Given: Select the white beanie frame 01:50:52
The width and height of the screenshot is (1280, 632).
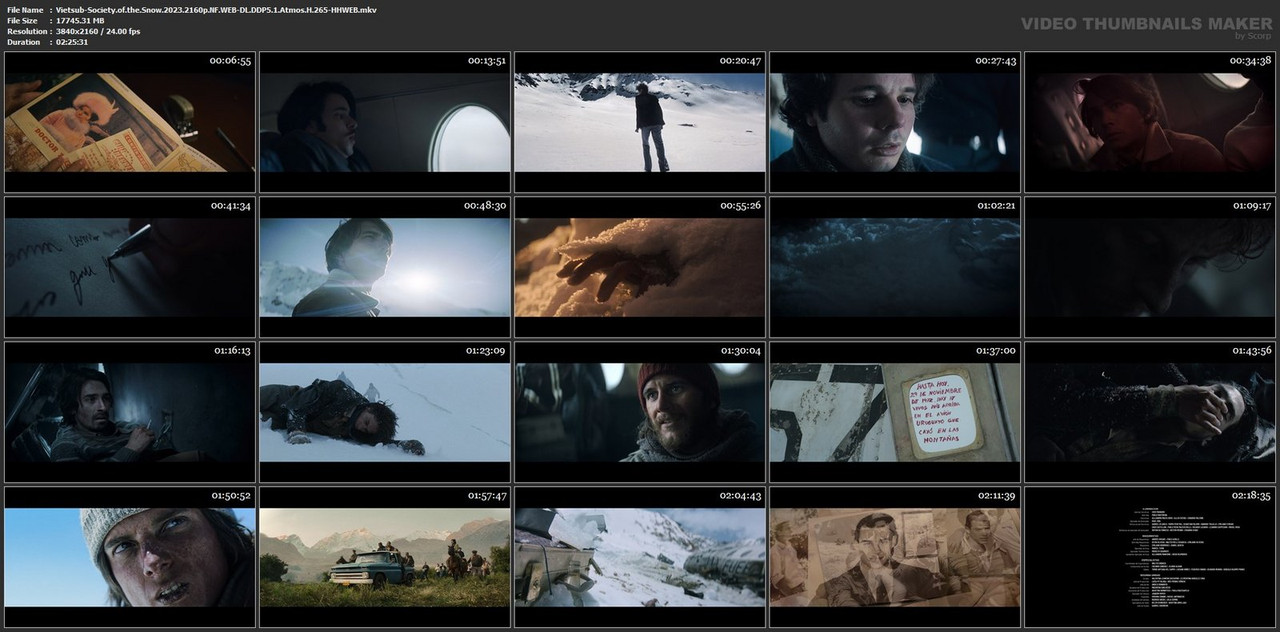Looking at the screenshot, I should click(x=130, y=557).
